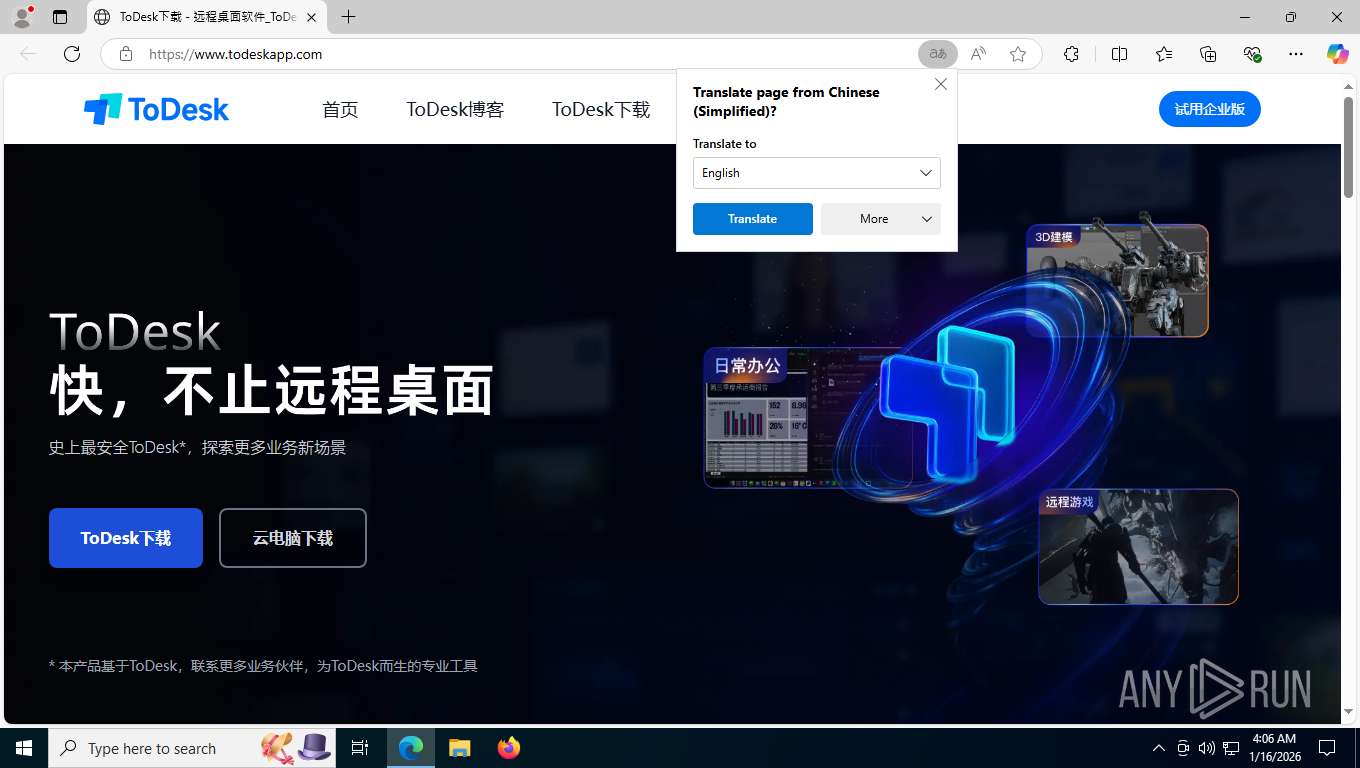The image size is (1360, 768).
Task: Dismiss the translate popup with the X
Action: 941,84
